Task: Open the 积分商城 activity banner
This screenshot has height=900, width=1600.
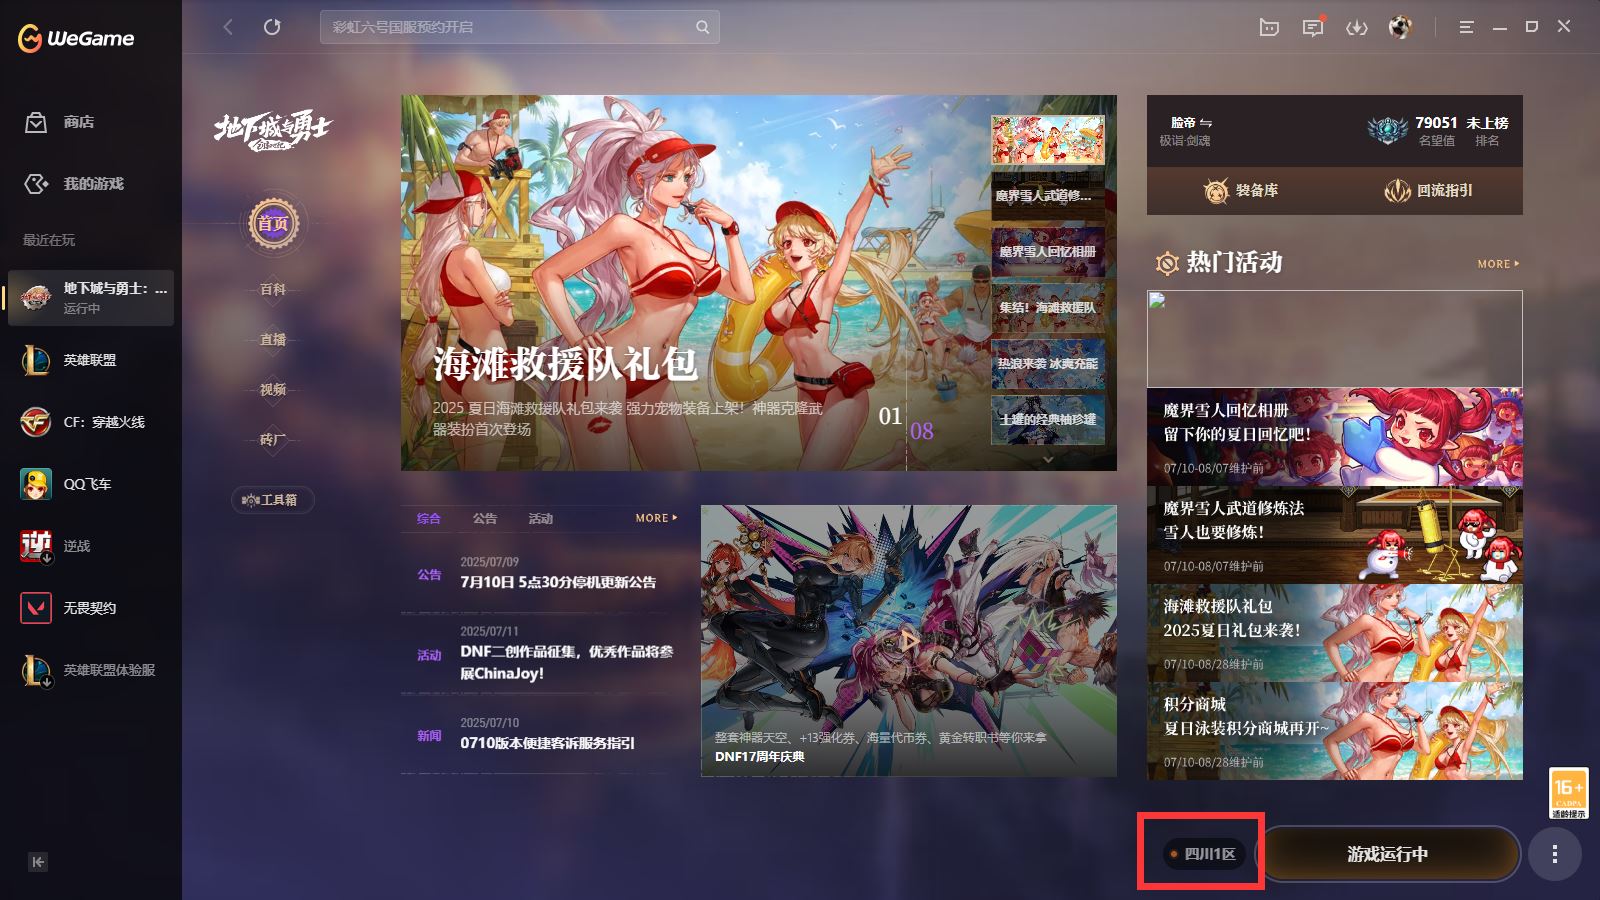Action: [x=1334, y=732]
